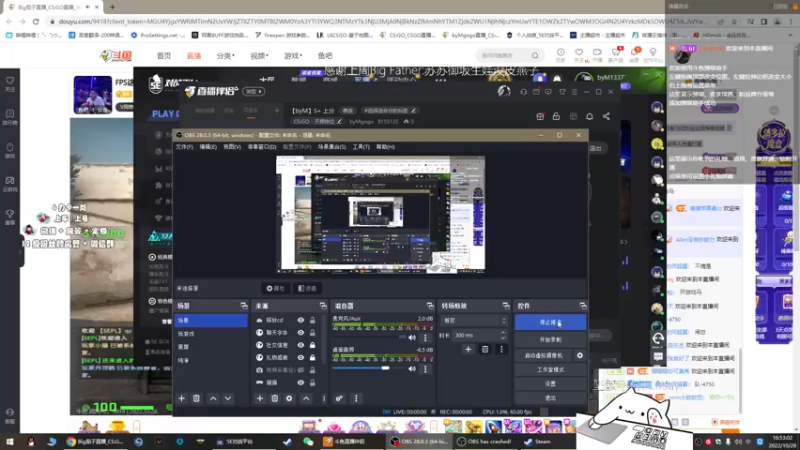Lock the 聊天字体 source
Image resolution: width=800 pixels, height=450 pixels.
(312, 333)
